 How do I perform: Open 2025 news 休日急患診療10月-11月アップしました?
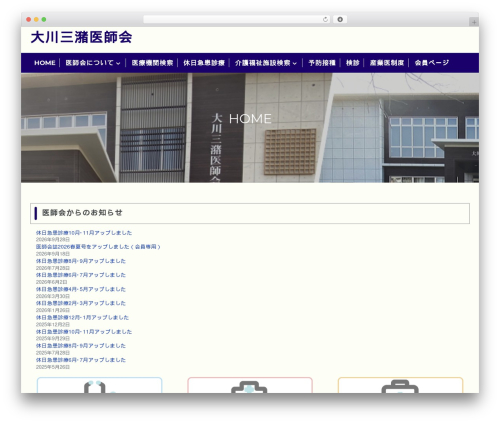(84, 332)
